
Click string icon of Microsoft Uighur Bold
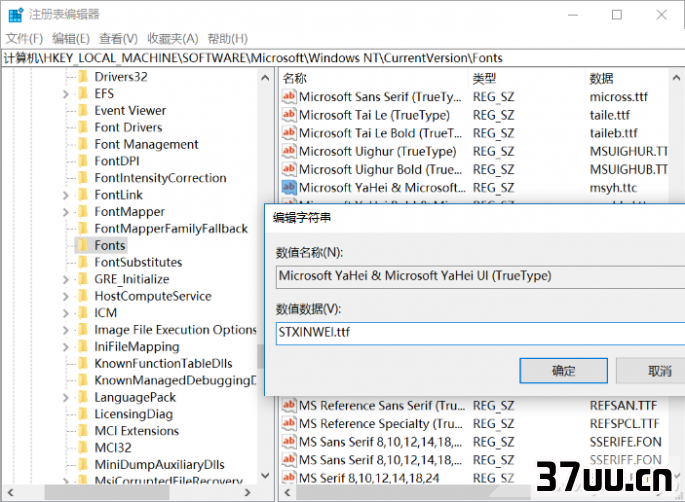289,169
